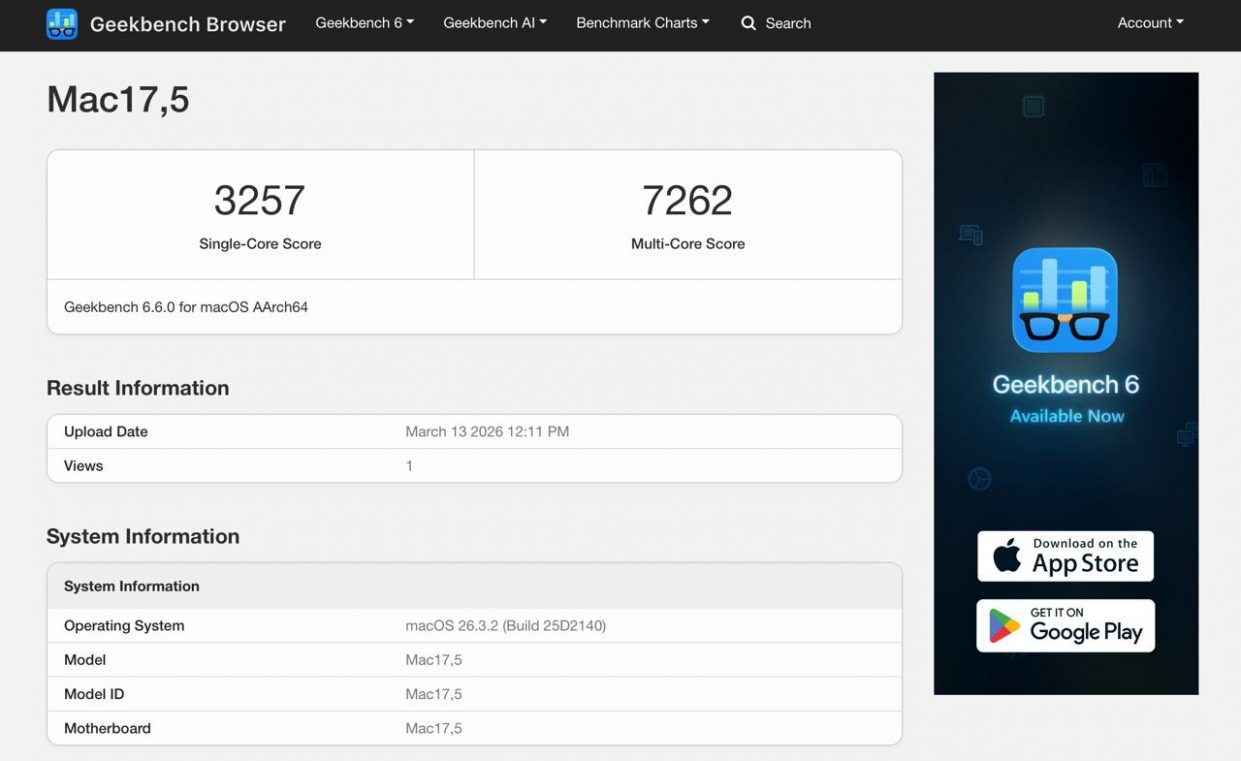Click the Motherboard row label
1241x761 pixels.
(x=107, y=728)
